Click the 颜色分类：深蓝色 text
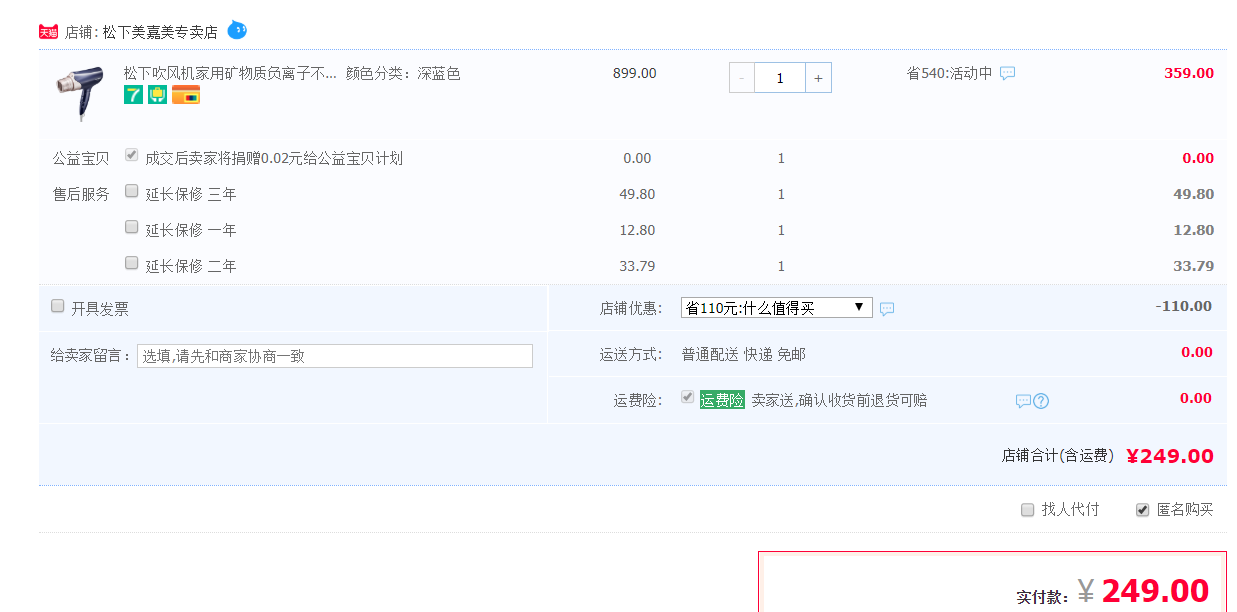The height and width of the screenshot is (612, 1237). tap(403, 73)
